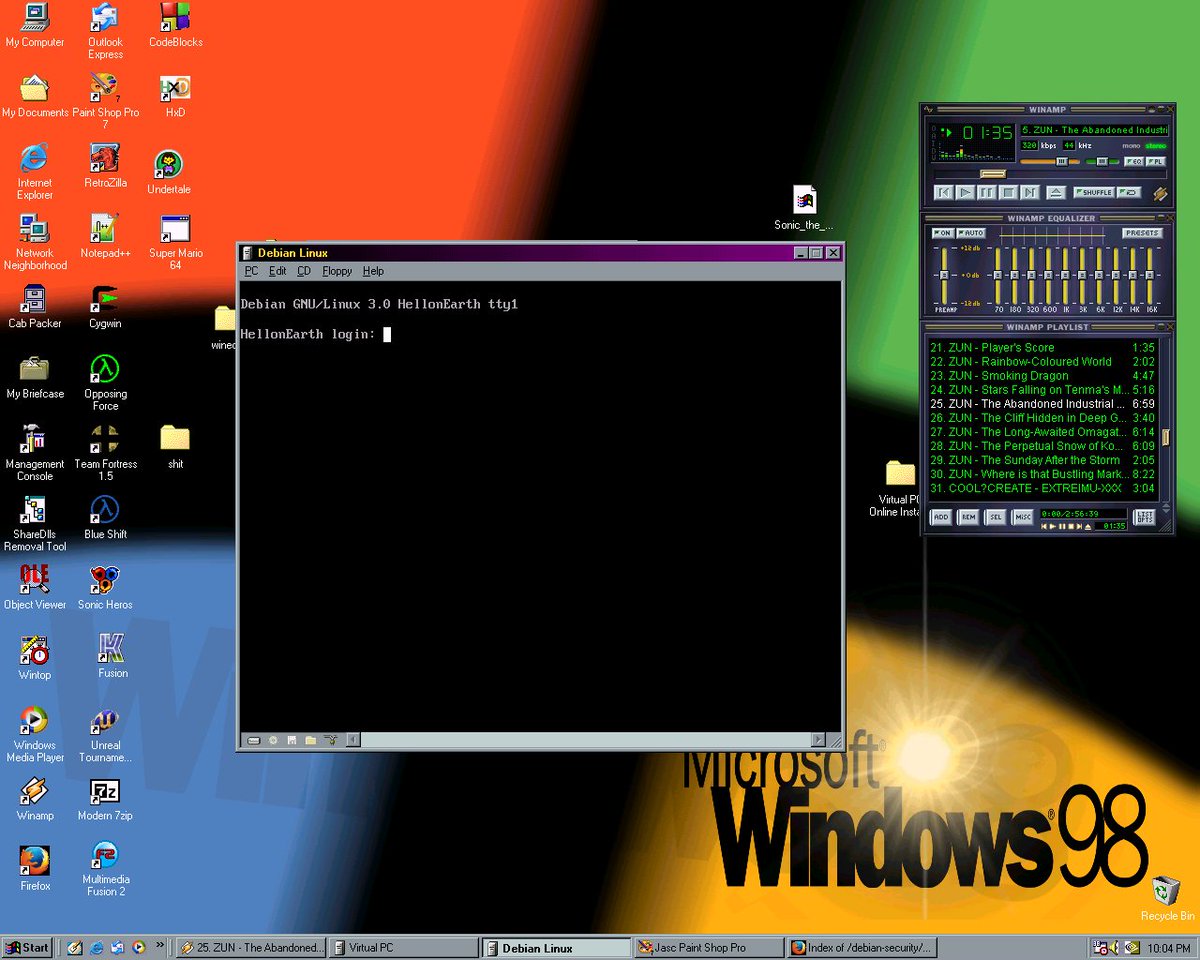Image resolution: width=1200 pixels, height=960 pixels.
Task: Open the playlist ADD menu
Action: point(941,517)
